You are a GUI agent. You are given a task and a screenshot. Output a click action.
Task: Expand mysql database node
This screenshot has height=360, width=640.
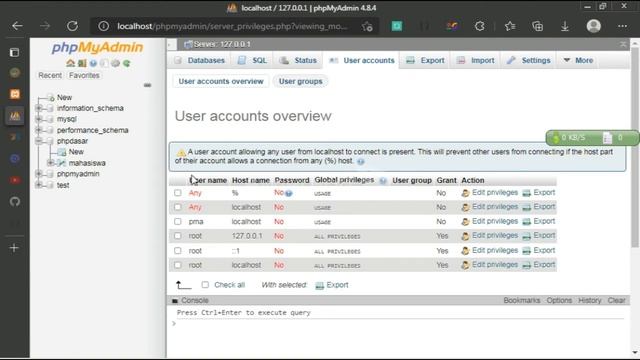tap(39, 119)
